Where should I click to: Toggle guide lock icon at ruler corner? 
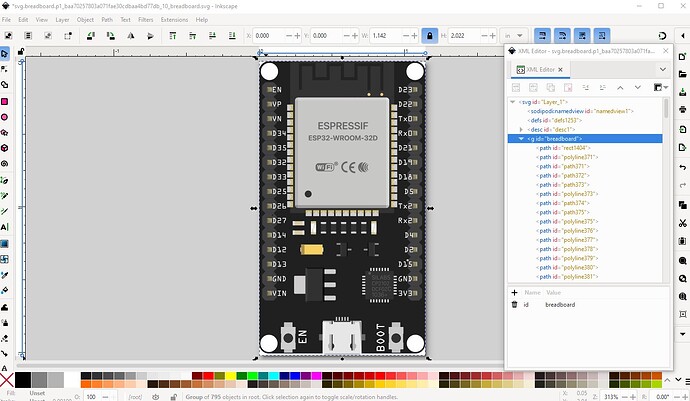coord(20,52)
